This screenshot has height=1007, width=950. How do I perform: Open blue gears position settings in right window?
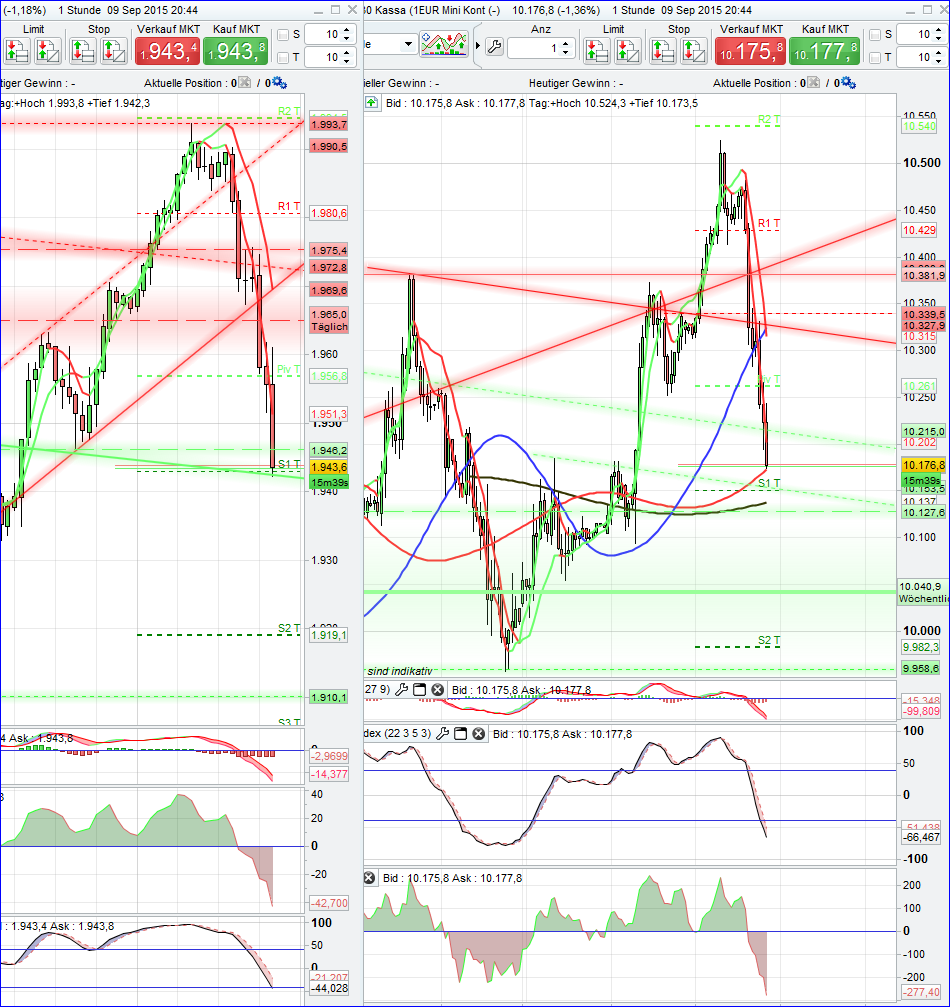pos(849,82)
